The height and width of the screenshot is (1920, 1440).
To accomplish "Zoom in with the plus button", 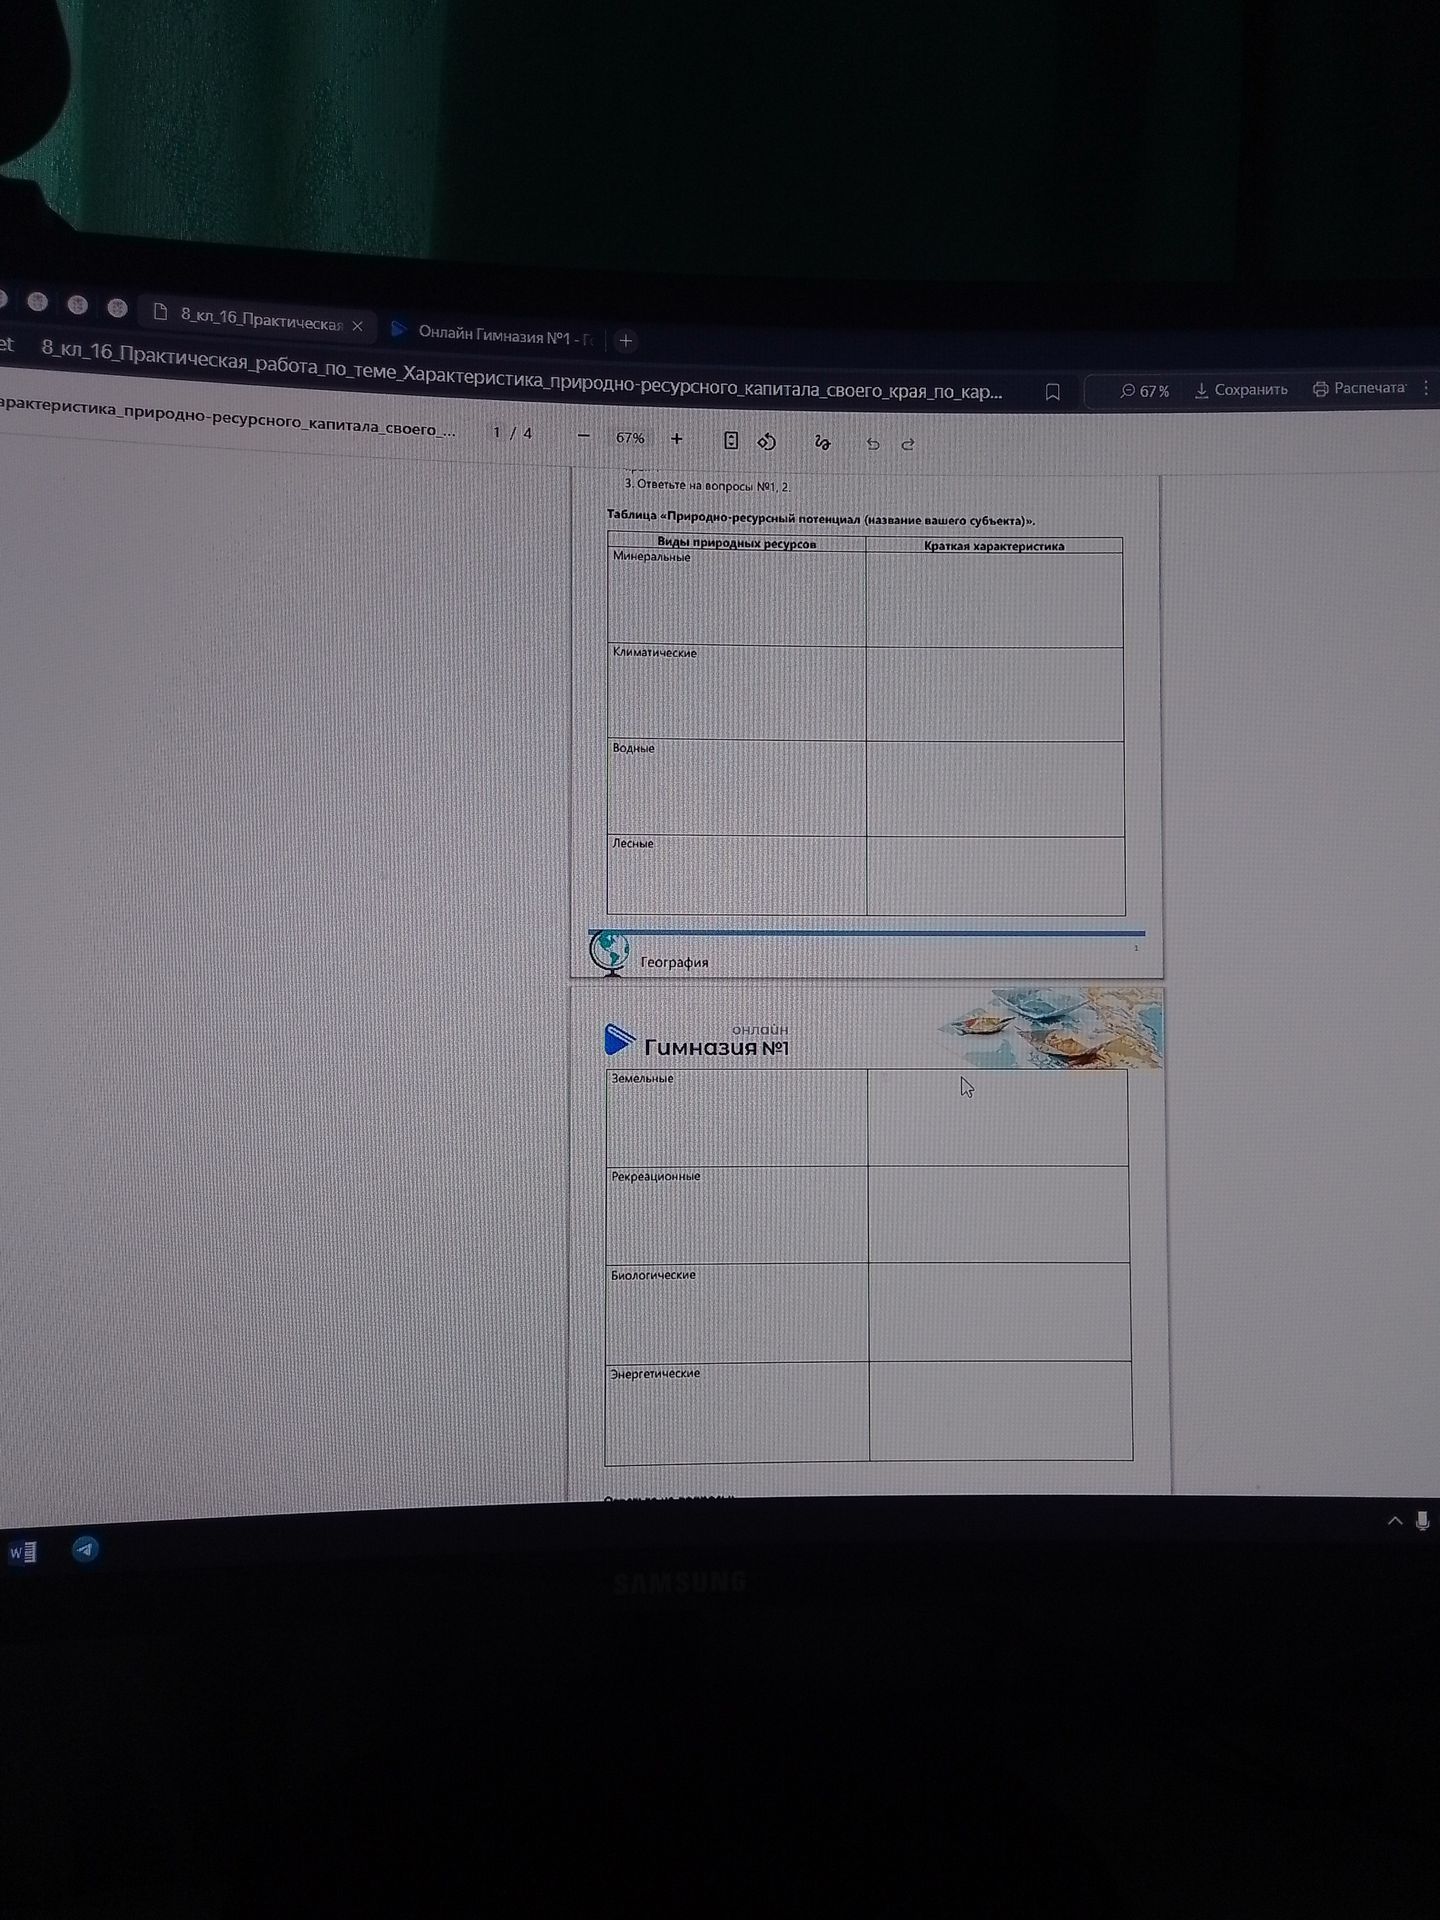I will pyautogui.click(x=677, y=439).
